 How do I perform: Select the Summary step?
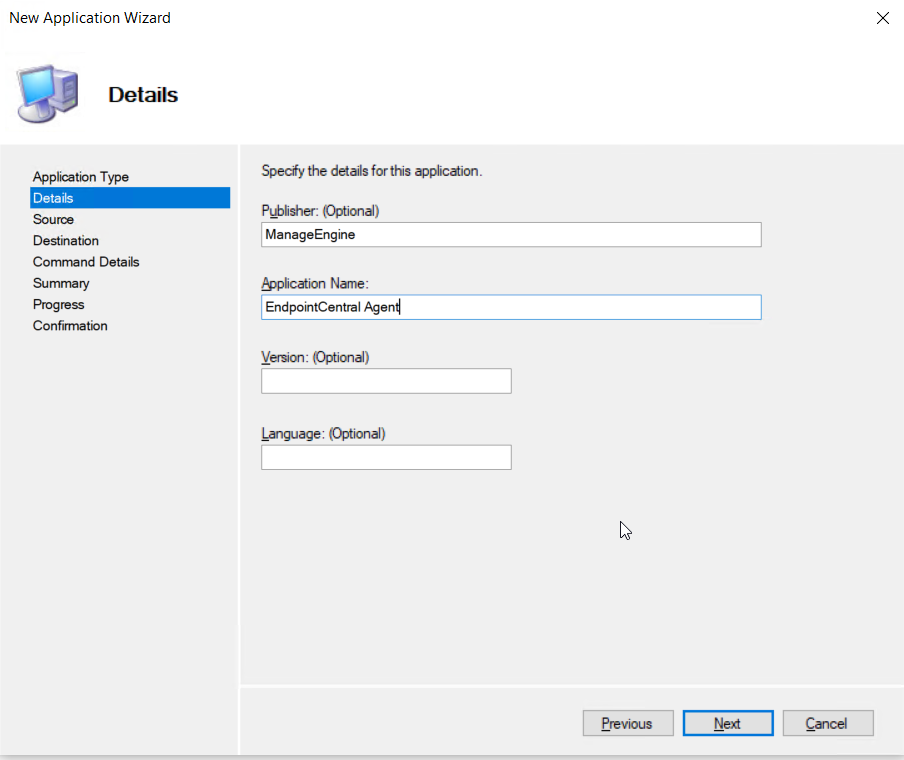click(x=61, y=283)
